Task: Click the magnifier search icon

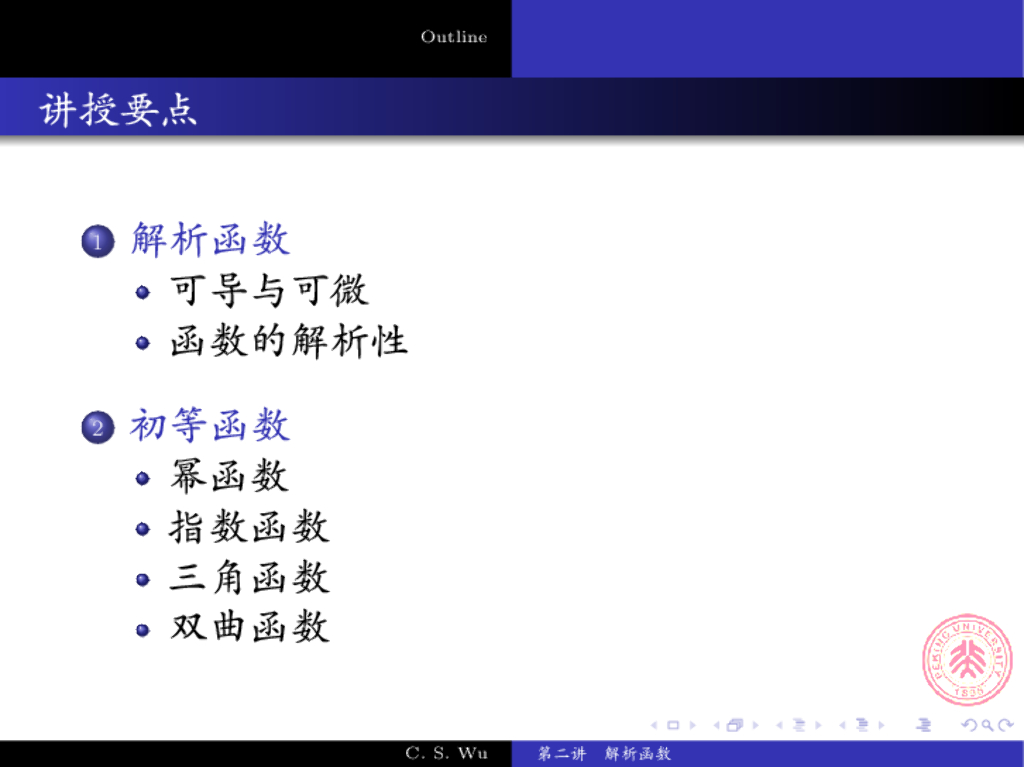Action: [x=987, y=726]
